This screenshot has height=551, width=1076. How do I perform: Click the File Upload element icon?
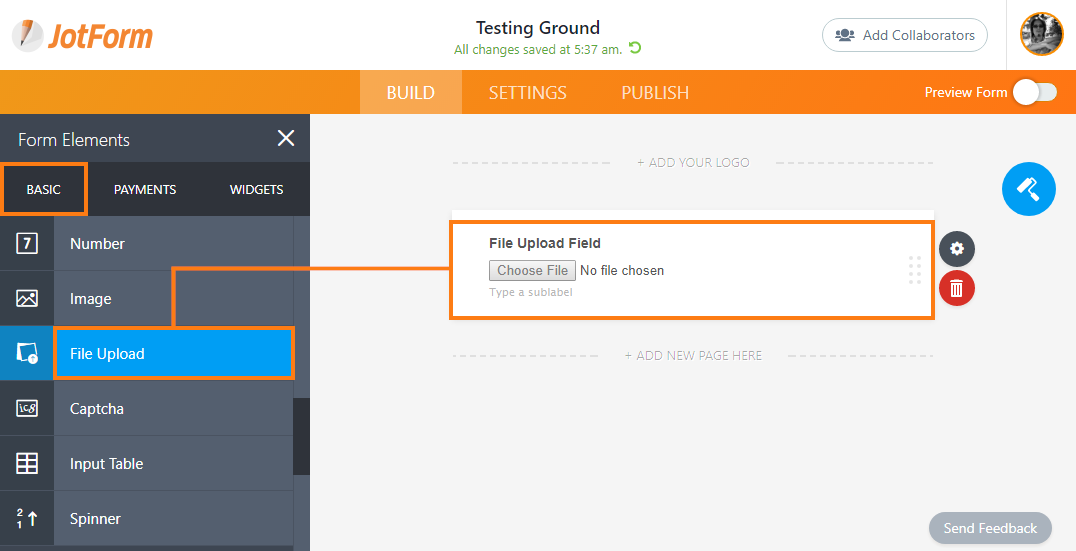coord(27,353)
